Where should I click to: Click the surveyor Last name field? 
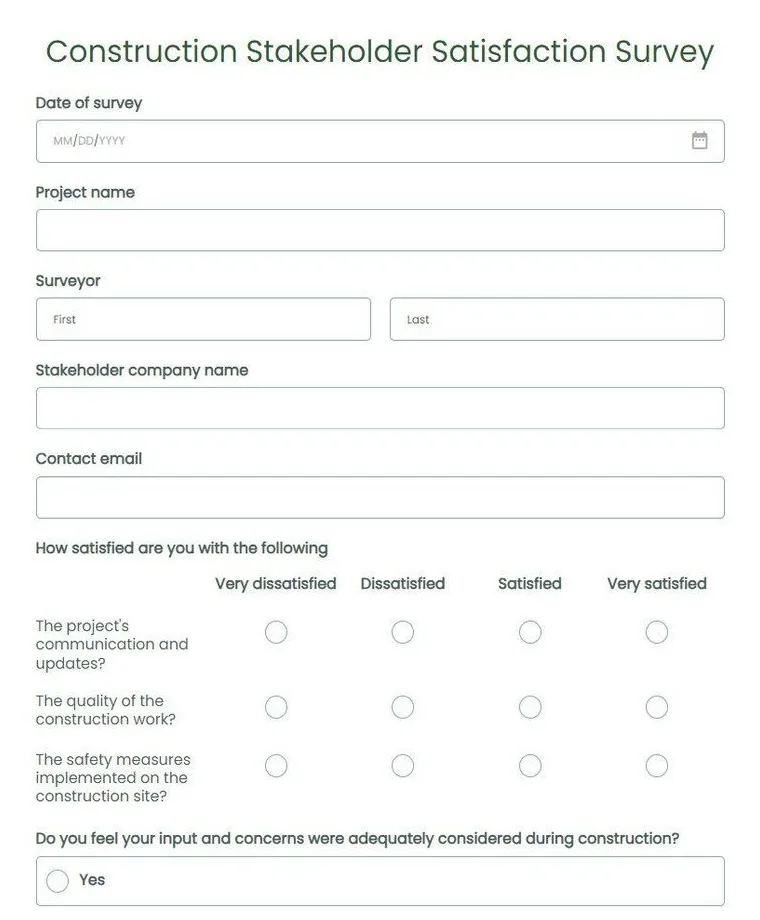pos(556,319)
